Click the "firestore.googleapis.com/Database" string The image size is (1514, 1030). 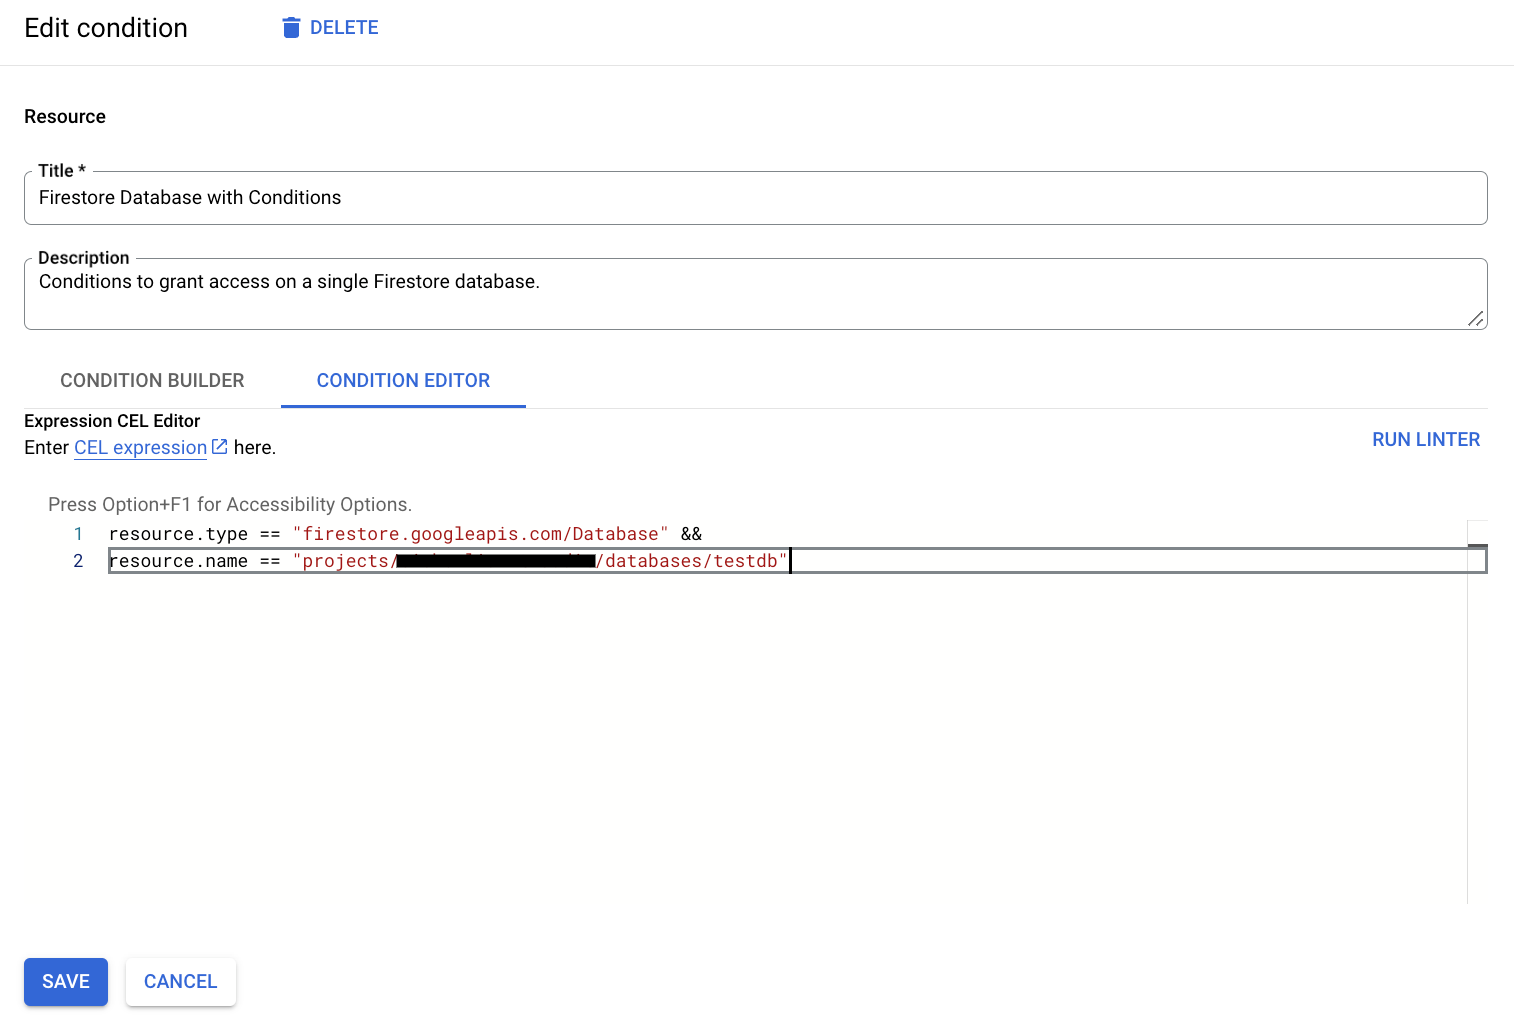[480, 534]
